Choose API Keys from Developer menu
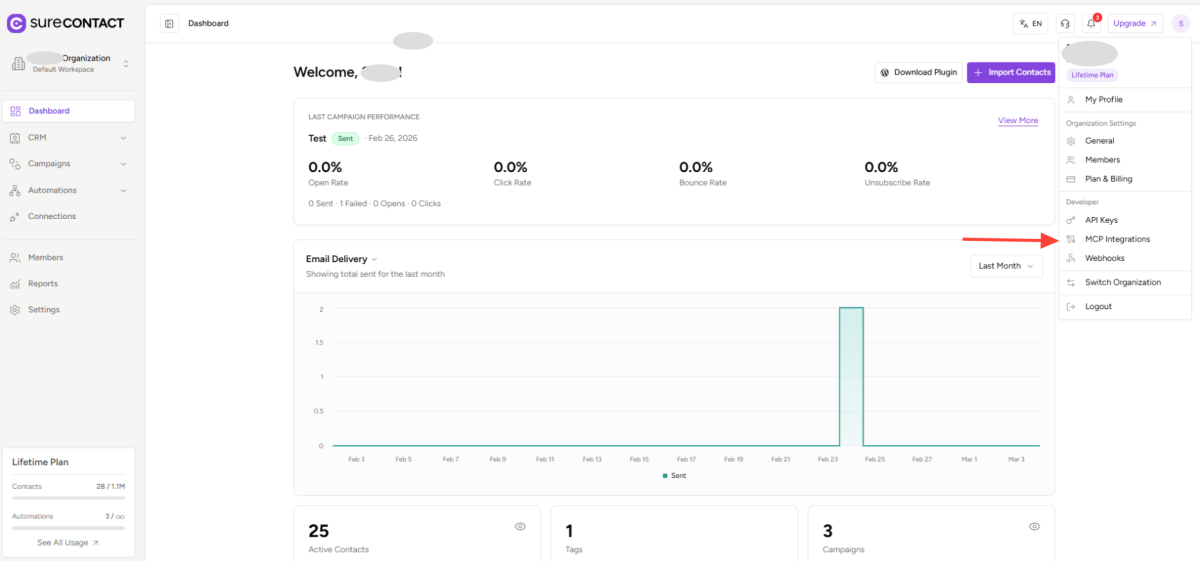Viewport: 1200px width, 561px height. pyautogui.click(x=1101, y=220)
